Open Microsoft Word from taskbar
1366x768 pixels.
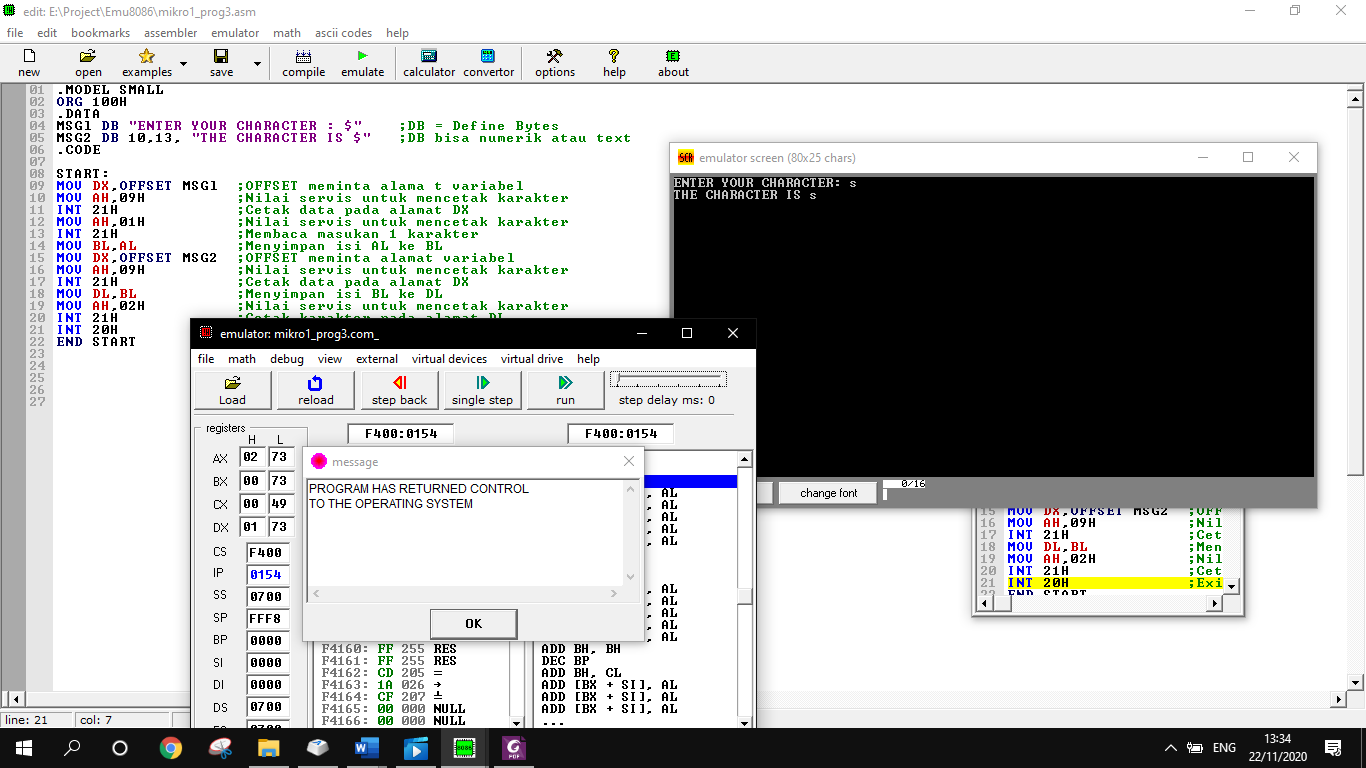coord(366,747)
